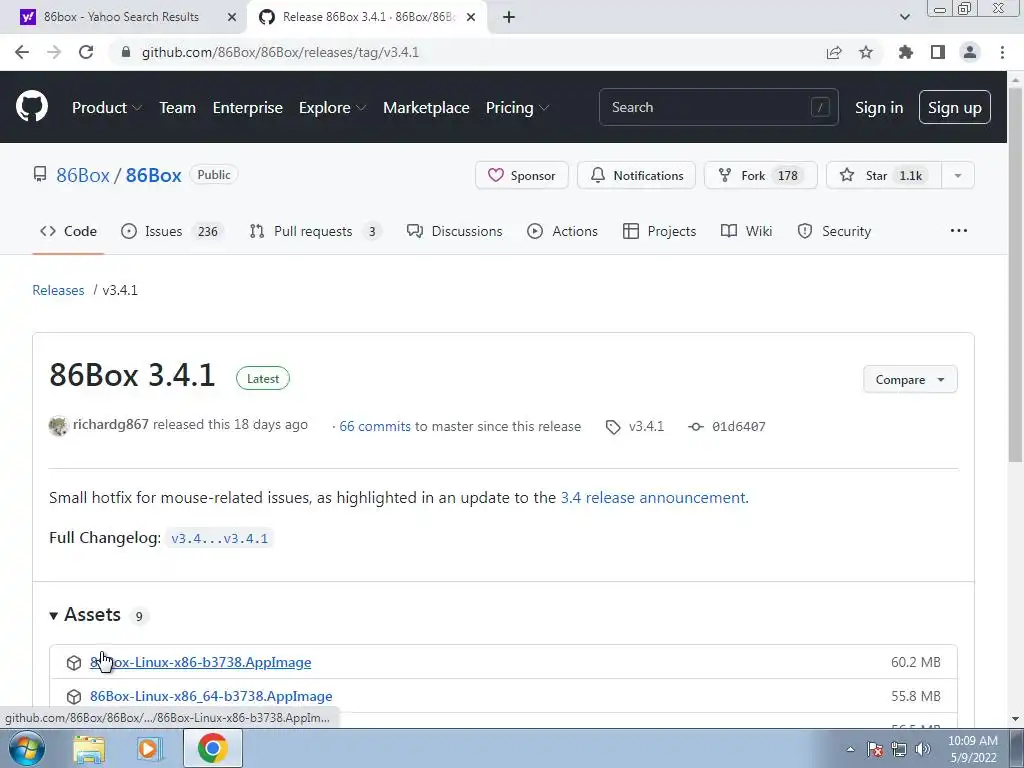This screenshot has width=1024, height=768.
Task: Click the share page icon in address bar
Action: pos(834,52)
